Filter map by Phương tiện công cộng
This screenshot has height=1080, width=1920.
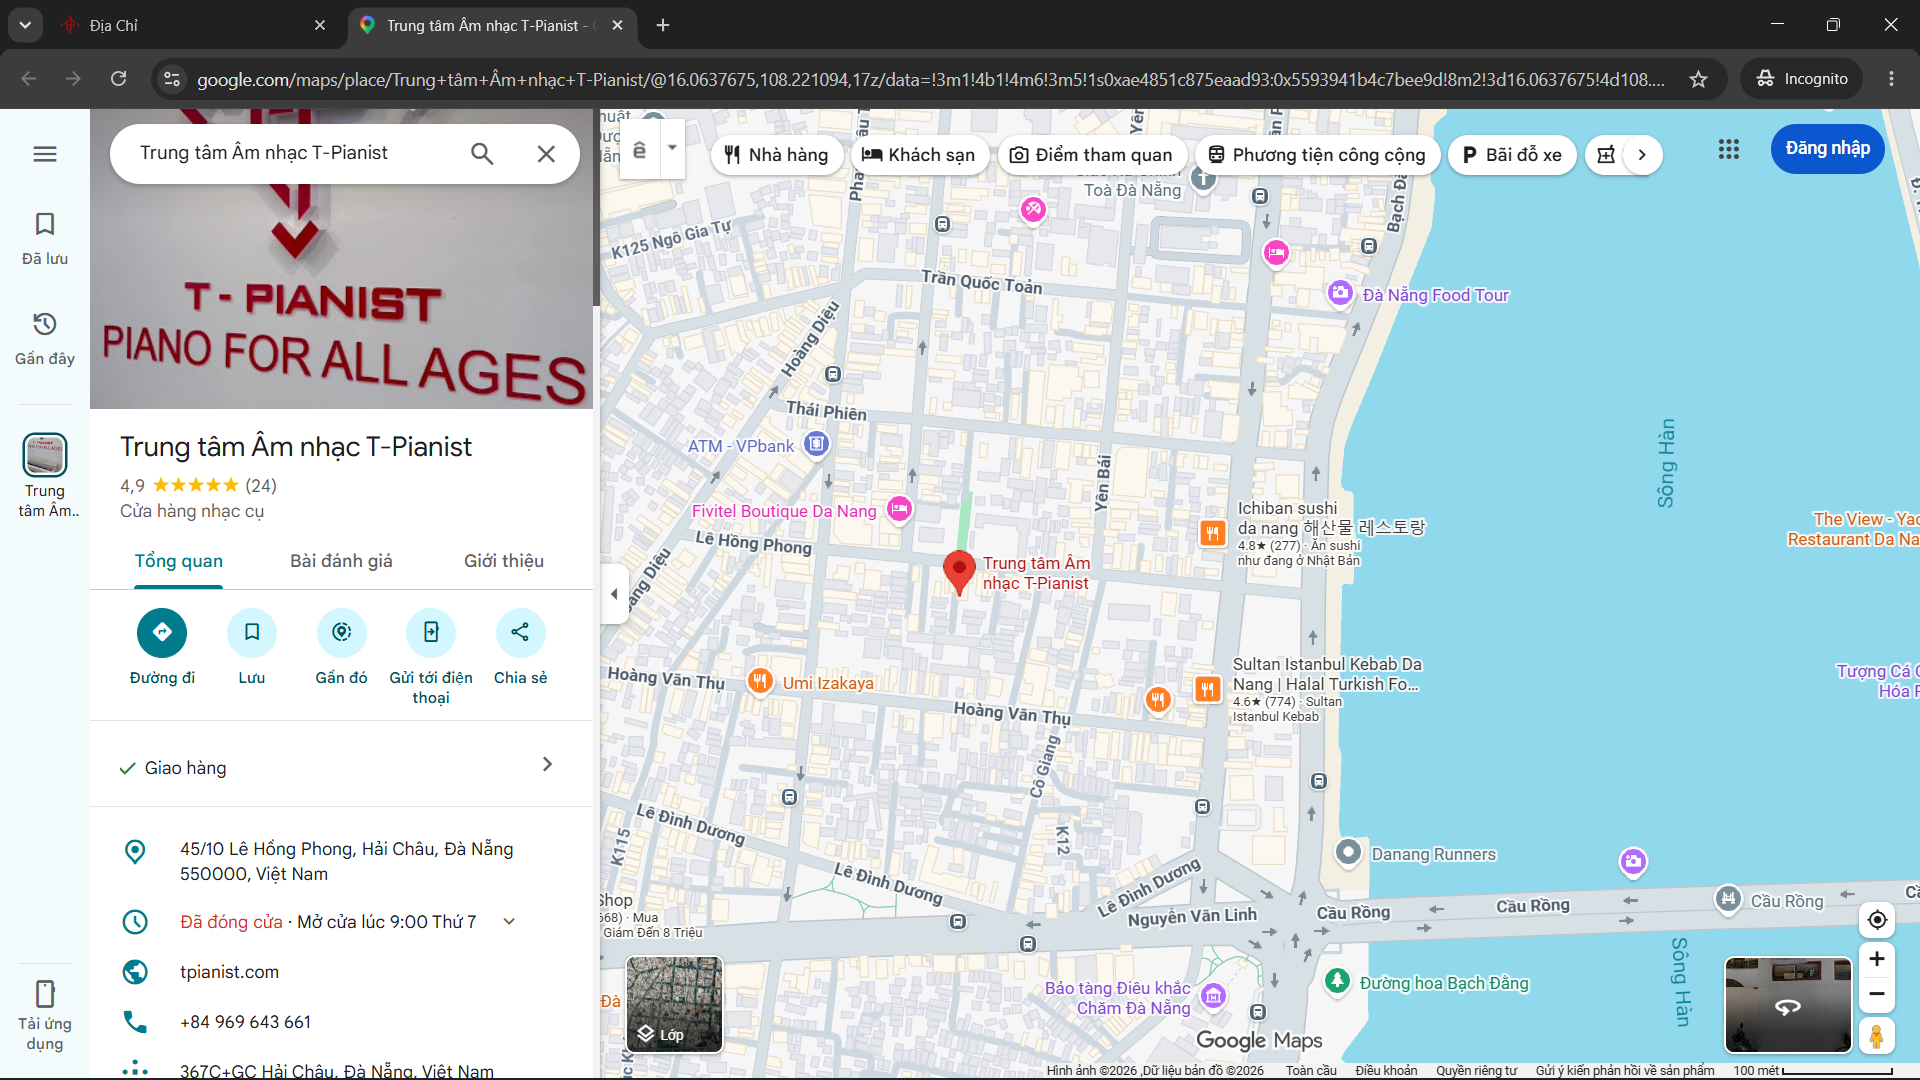pos(1318,155)
